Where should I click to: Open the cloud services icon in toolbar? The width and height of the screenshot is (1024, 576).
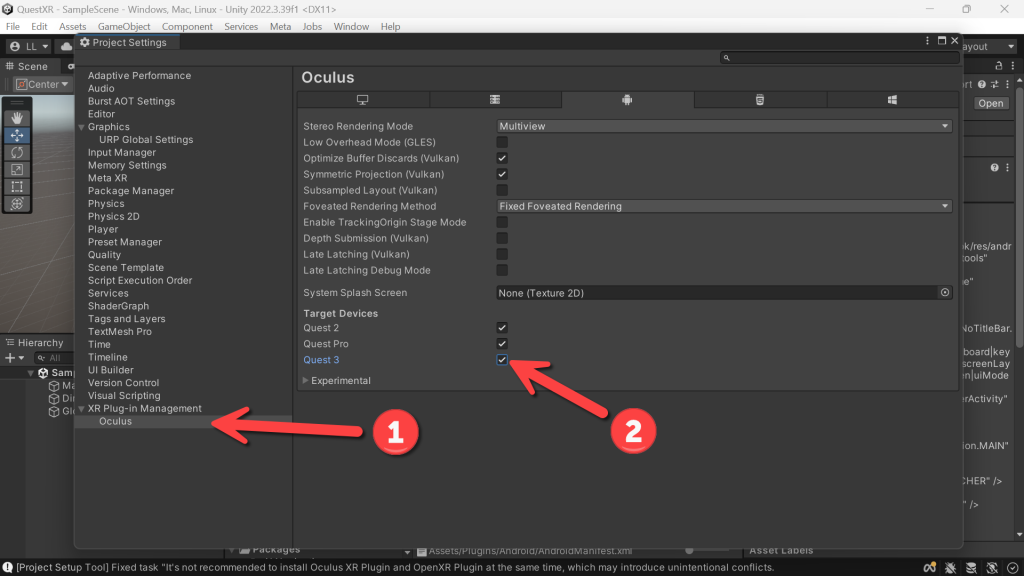pyautogui.click(x=66, y=46)
